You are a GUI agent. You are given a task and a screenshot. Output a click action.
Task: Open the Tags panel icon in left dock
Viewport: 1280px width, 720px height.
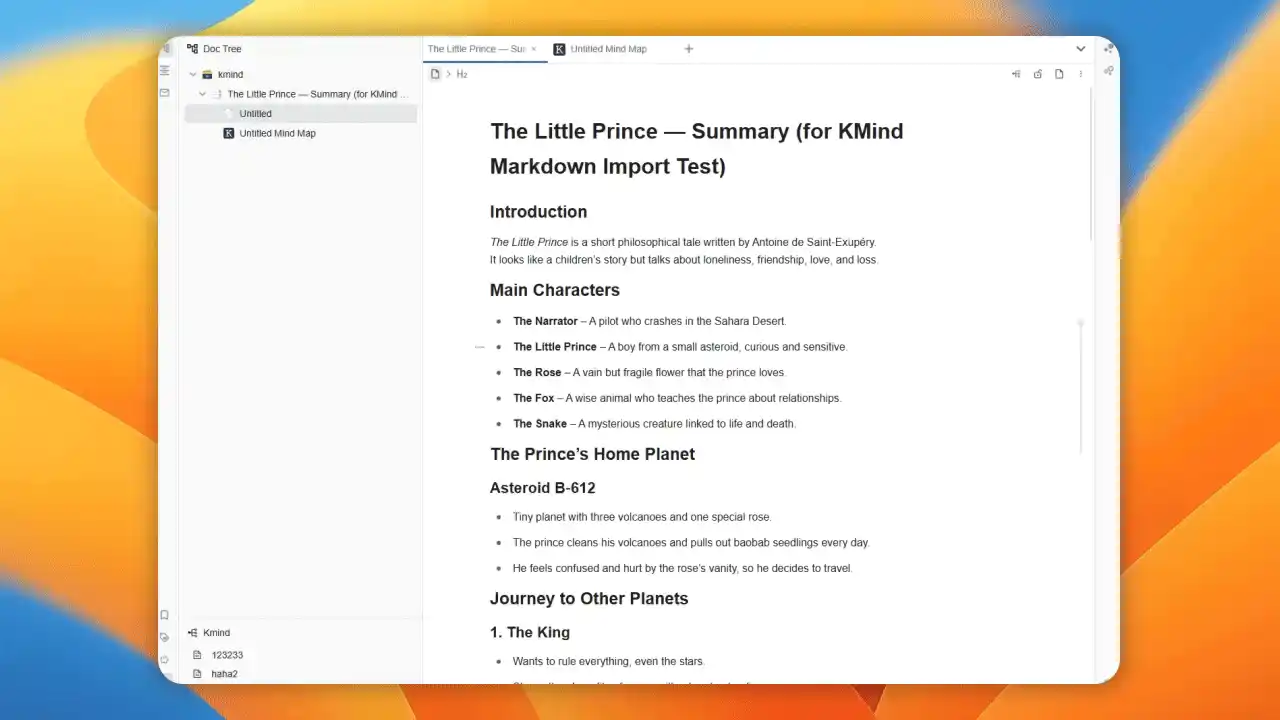point(165,637)
